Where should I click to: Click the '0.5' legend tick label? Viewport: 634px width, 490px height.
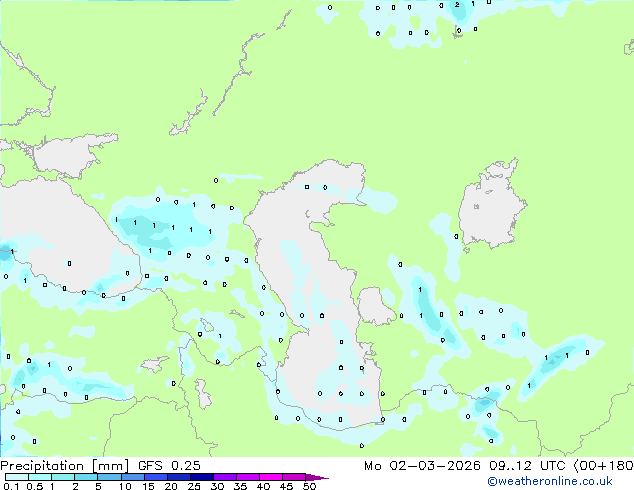pyautogui.click(x=34, y=486)
